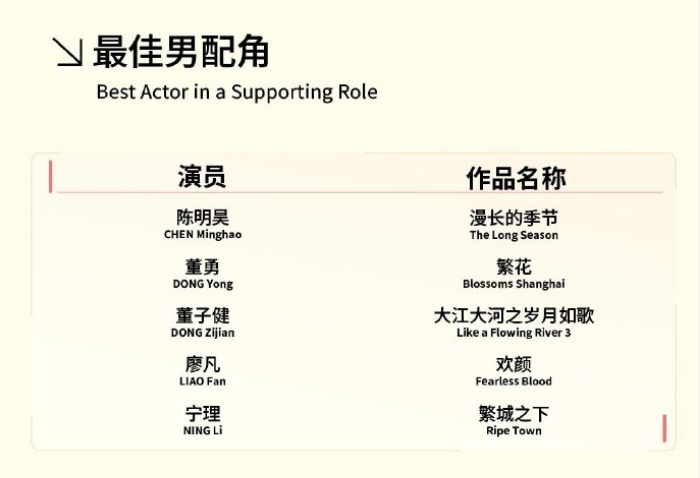Click the Chinese title 漫长的季节
The width and height of the screenshot is (700, 478).
point(514,218)
